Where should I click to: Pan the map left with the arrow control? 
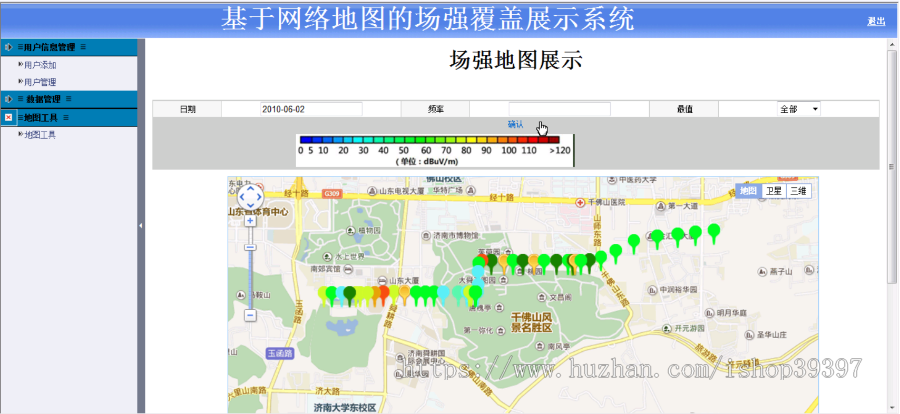pos(242,198)
